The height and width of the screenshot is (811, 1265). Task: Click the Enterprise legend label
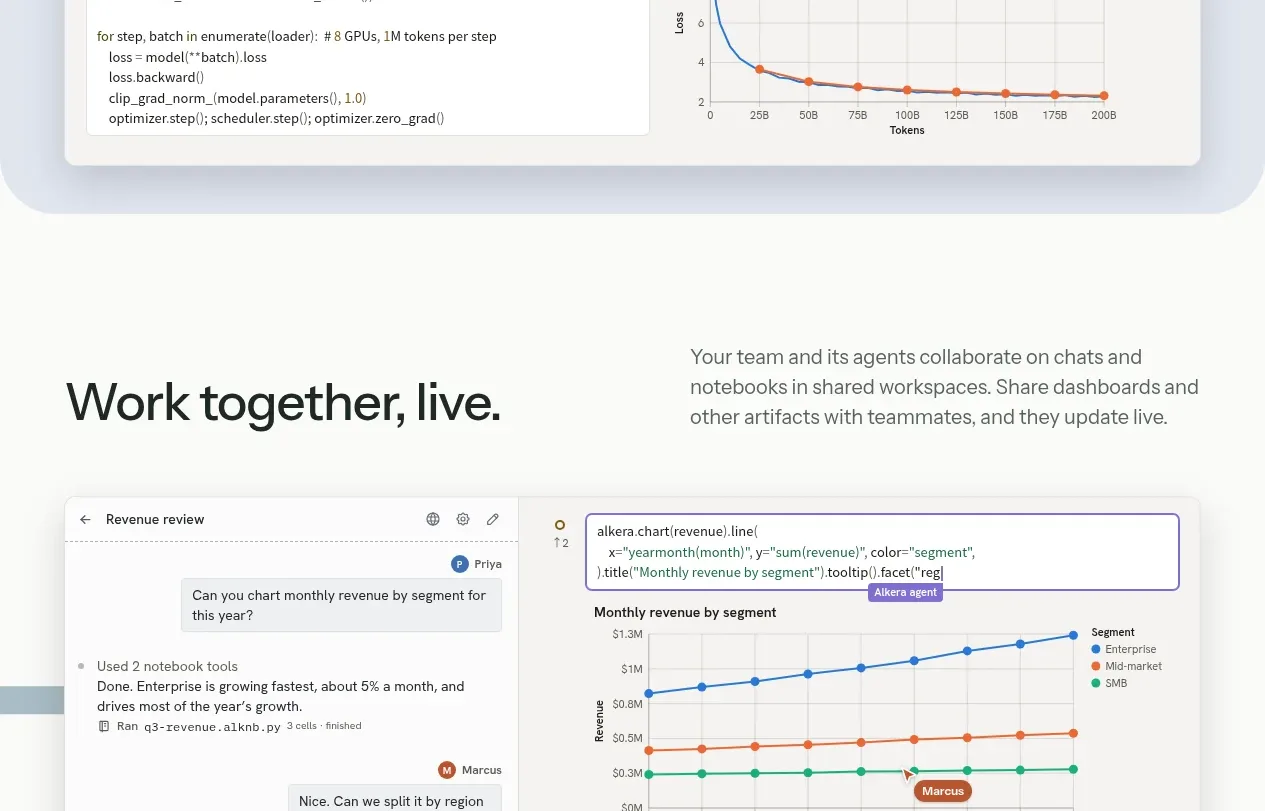click(1131, 649)
